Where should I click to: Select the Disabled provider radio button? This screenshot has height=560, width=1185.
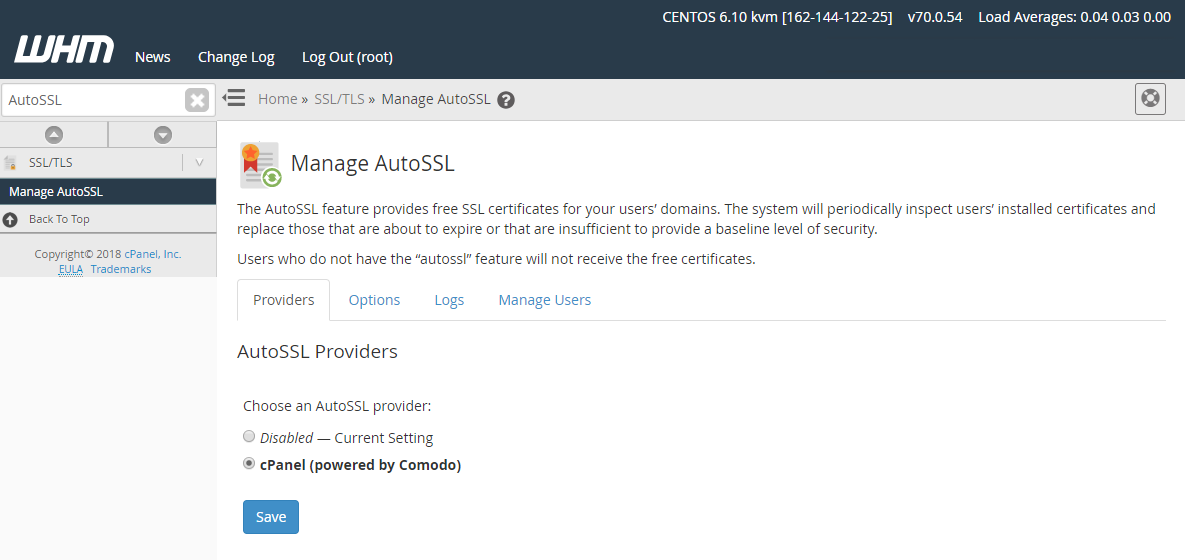[x=249, y=436]
